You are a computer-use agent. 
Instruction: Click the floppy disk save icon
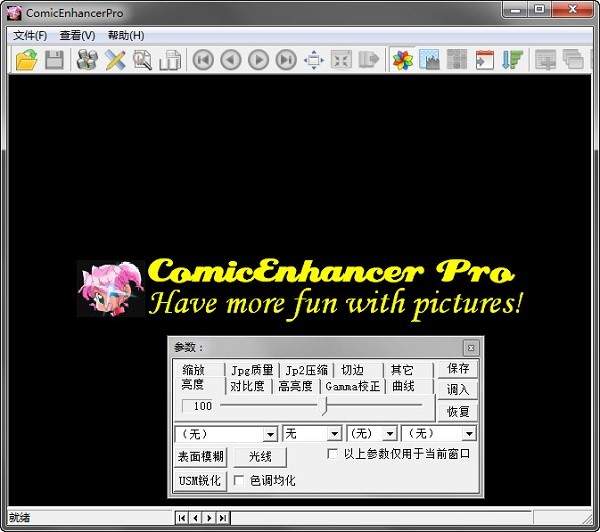[54, 60]
